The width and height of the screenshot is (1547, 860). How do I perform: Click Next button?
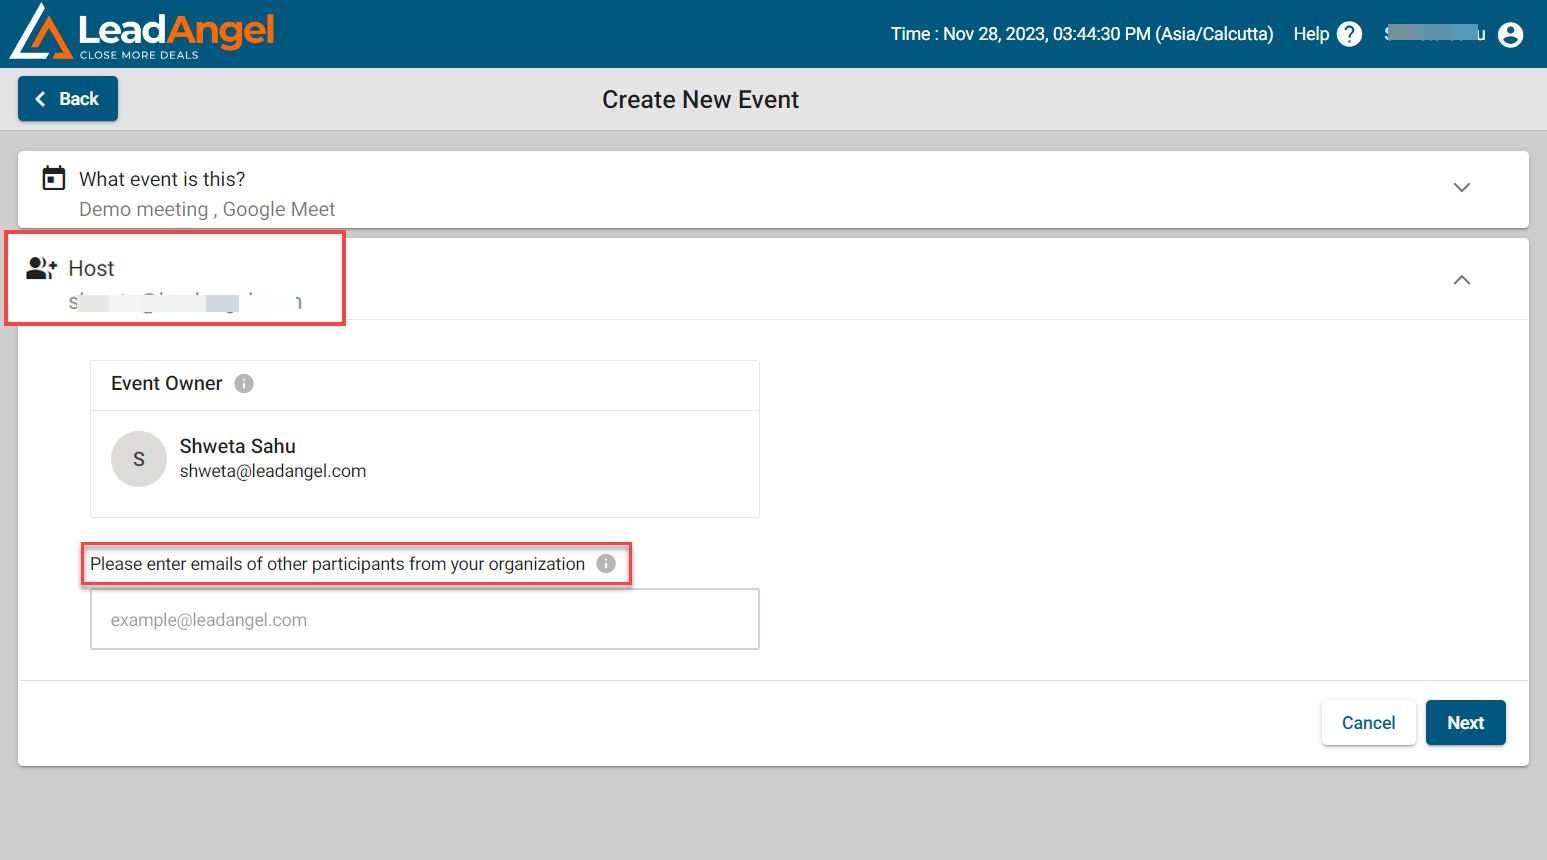1465,723
